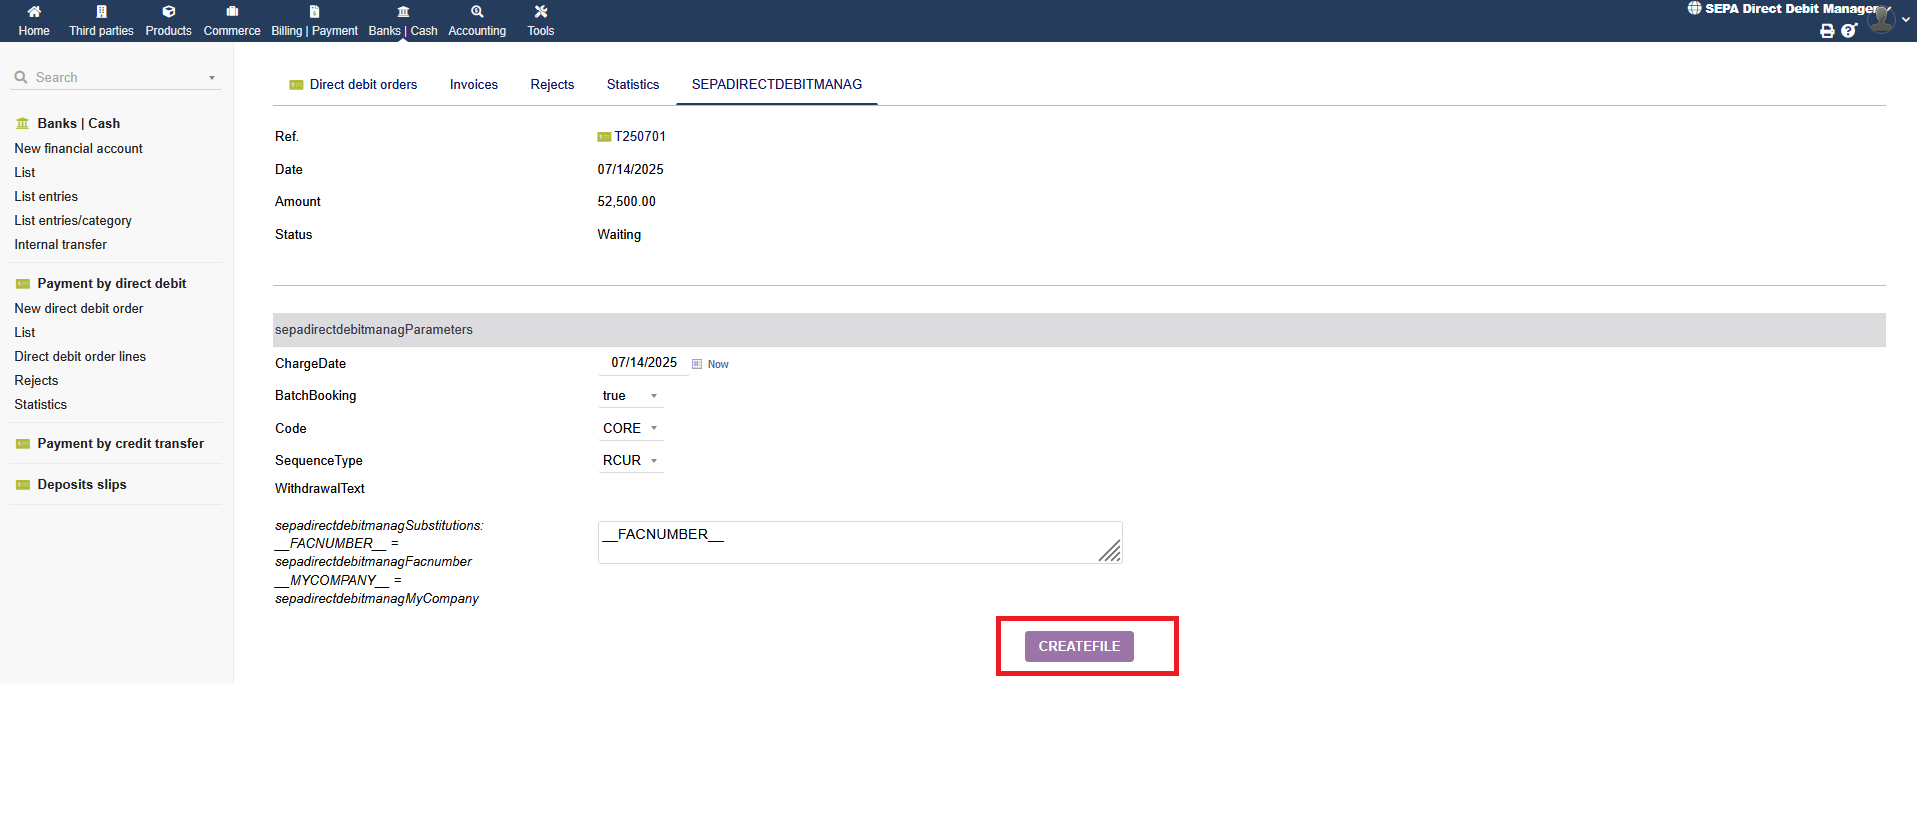Open Billing | Payment module icon
Viewport: 1917px width, 821px height.
(x=314, y=12)
